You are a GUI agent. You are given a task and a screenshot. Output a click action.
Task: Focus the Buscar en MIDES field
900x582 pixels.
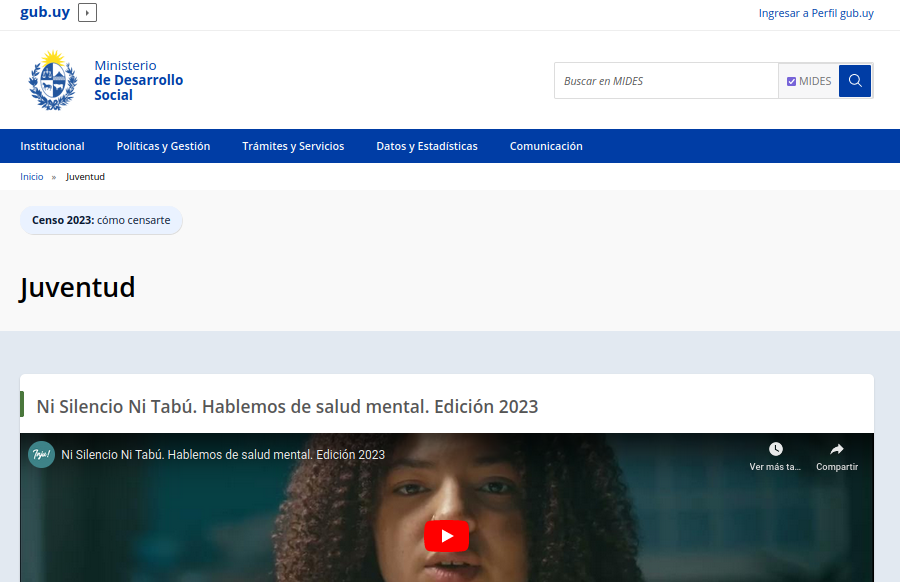(x=666, y=81)
